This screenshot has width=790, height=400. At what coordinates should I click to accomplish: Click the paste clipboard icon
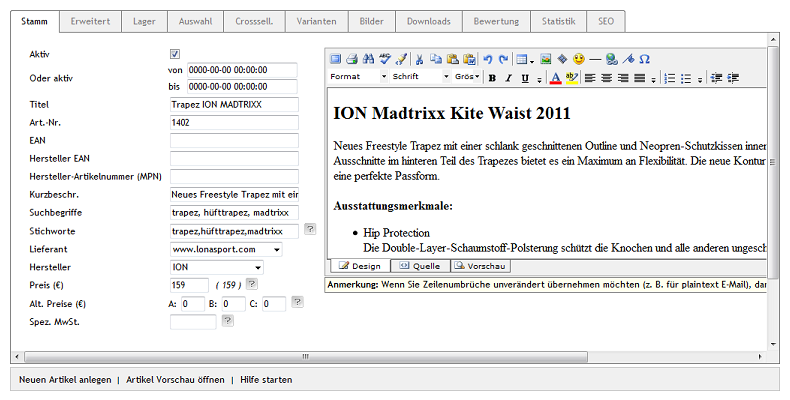pyautogui.click(x=452, y=59)
